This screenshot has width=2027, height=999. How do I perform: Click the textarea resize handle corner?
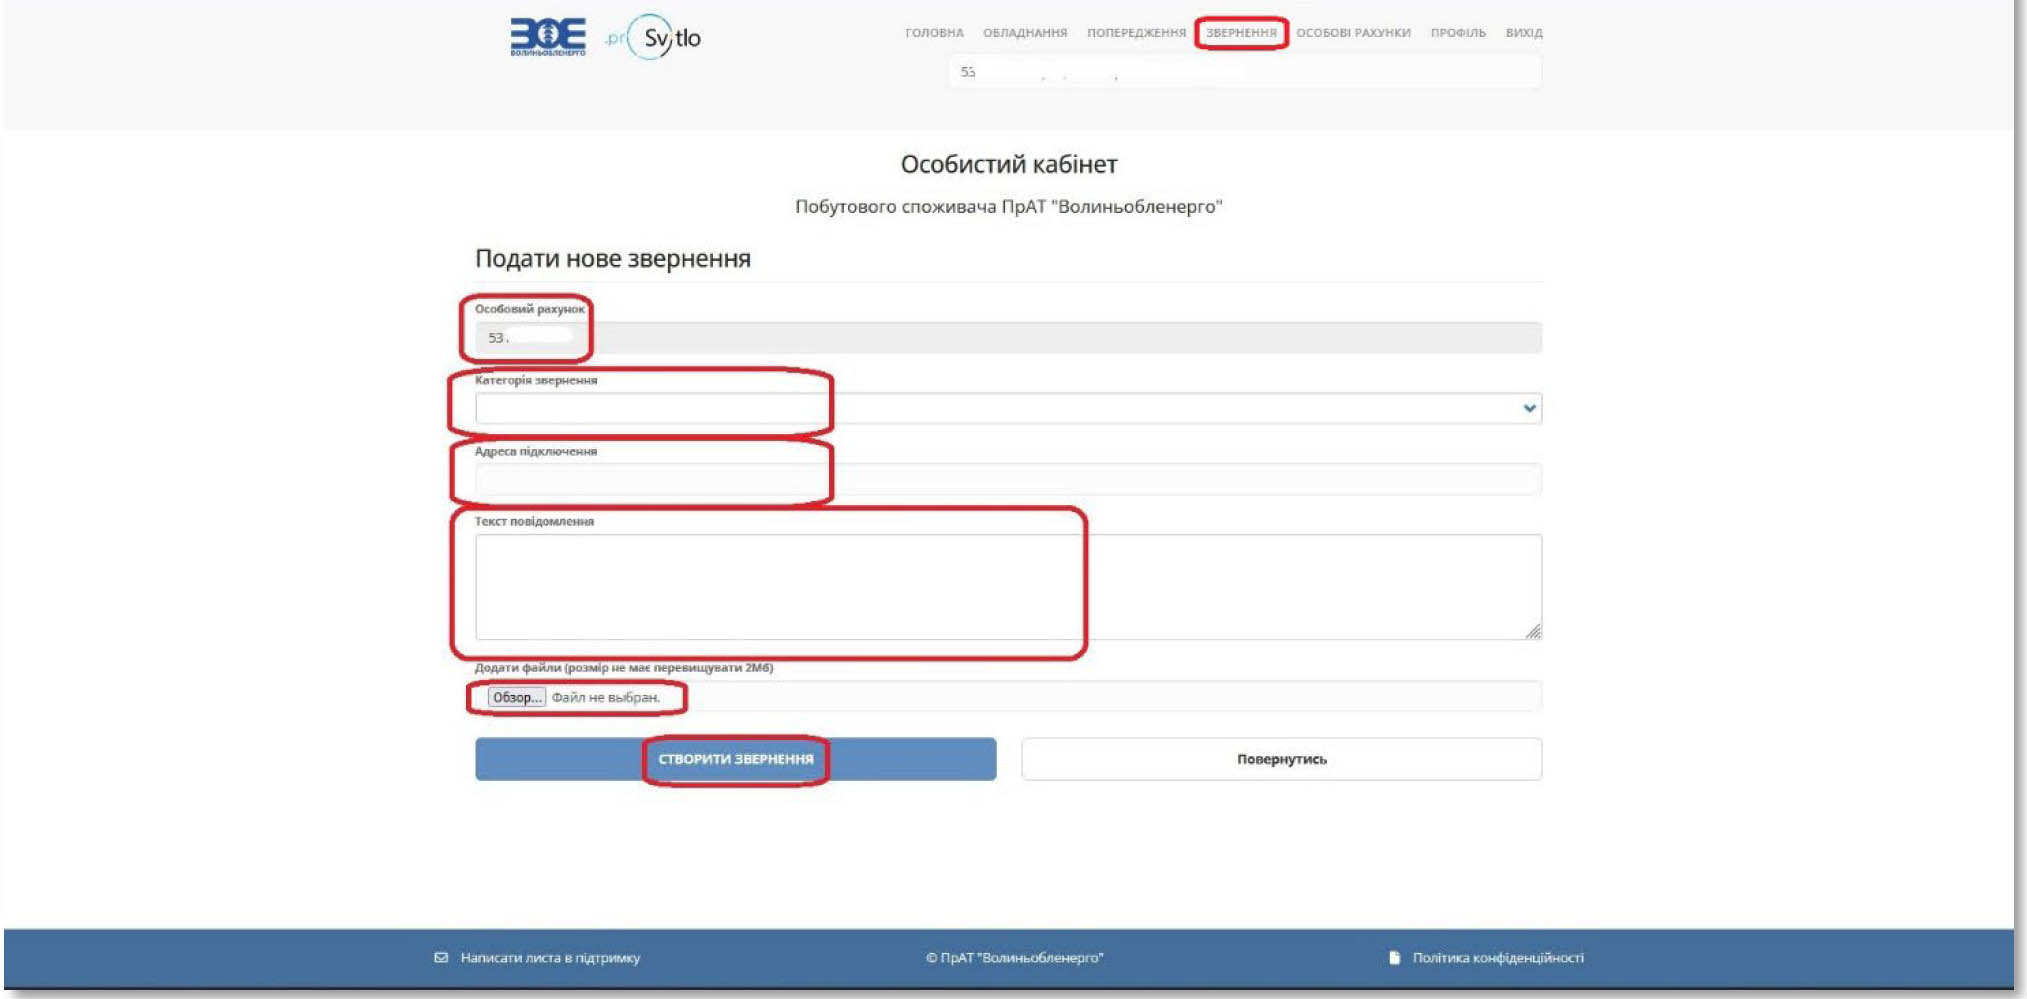pyautogui.click(x=1533, y=631)
